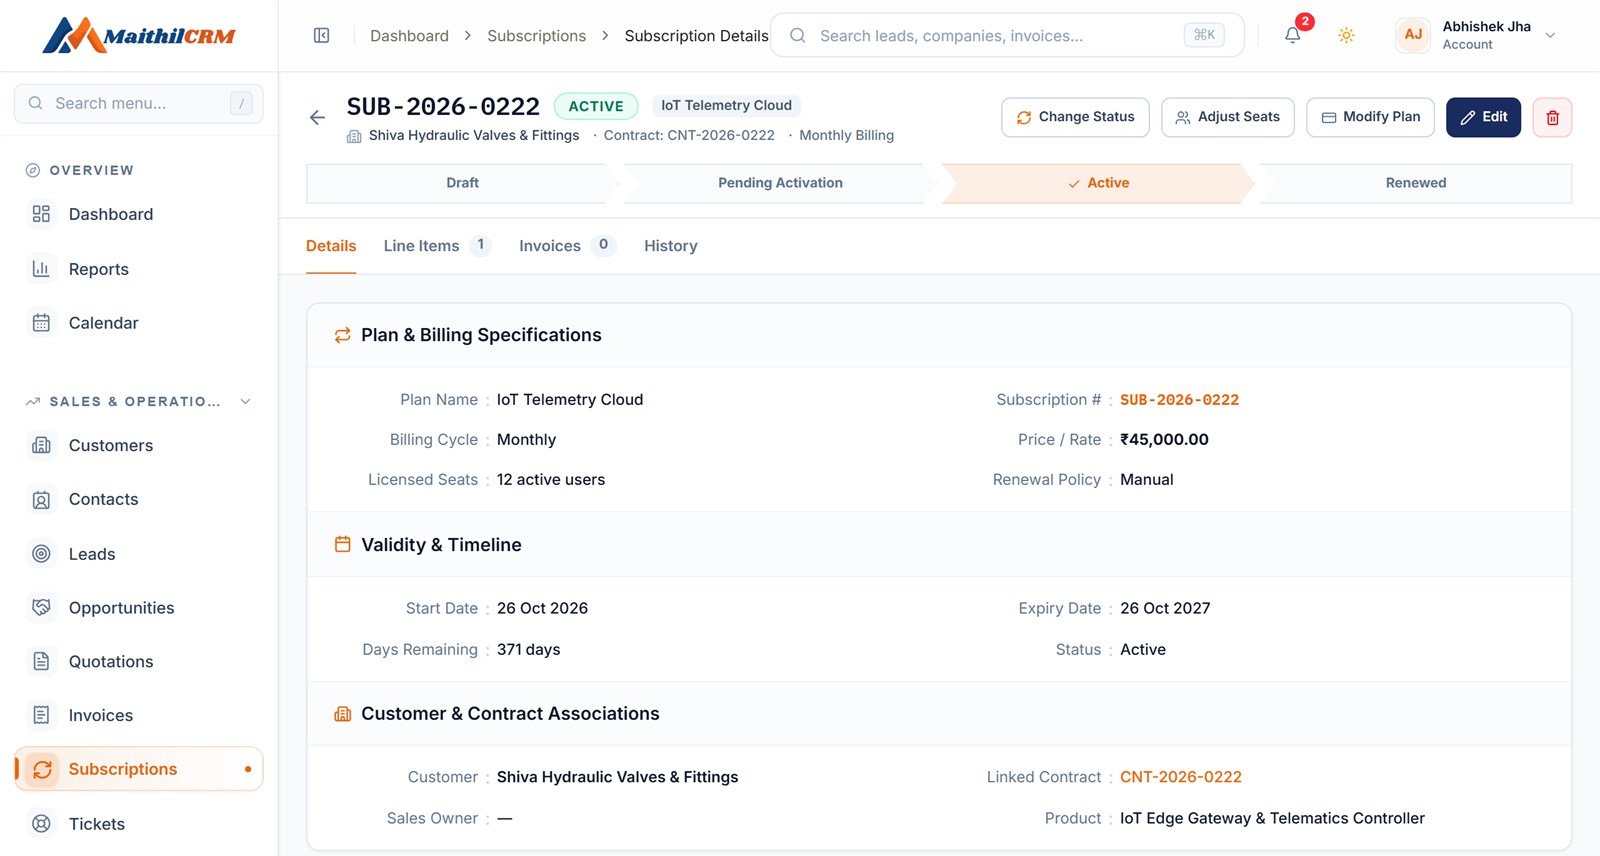Open linked contract CNT-2026-0222
This screenshot has height=856, width=1600.
1181,777
